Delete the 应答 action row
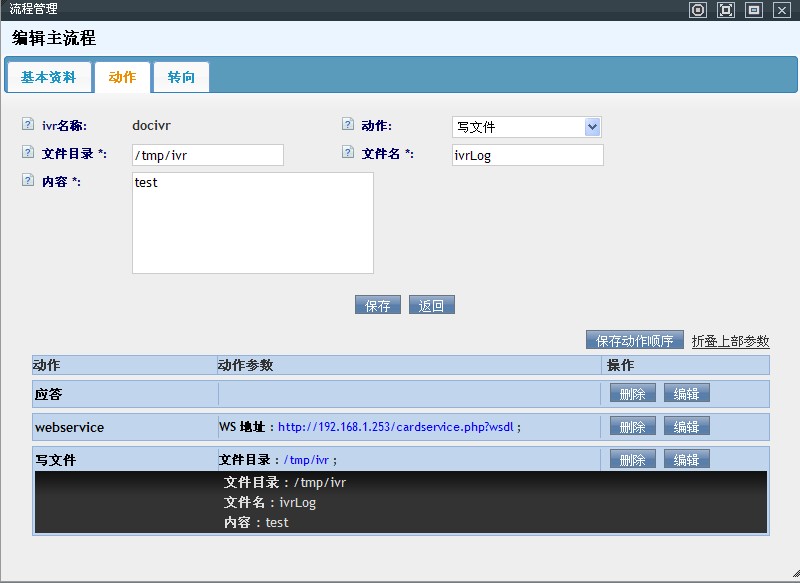 point(632,394)
